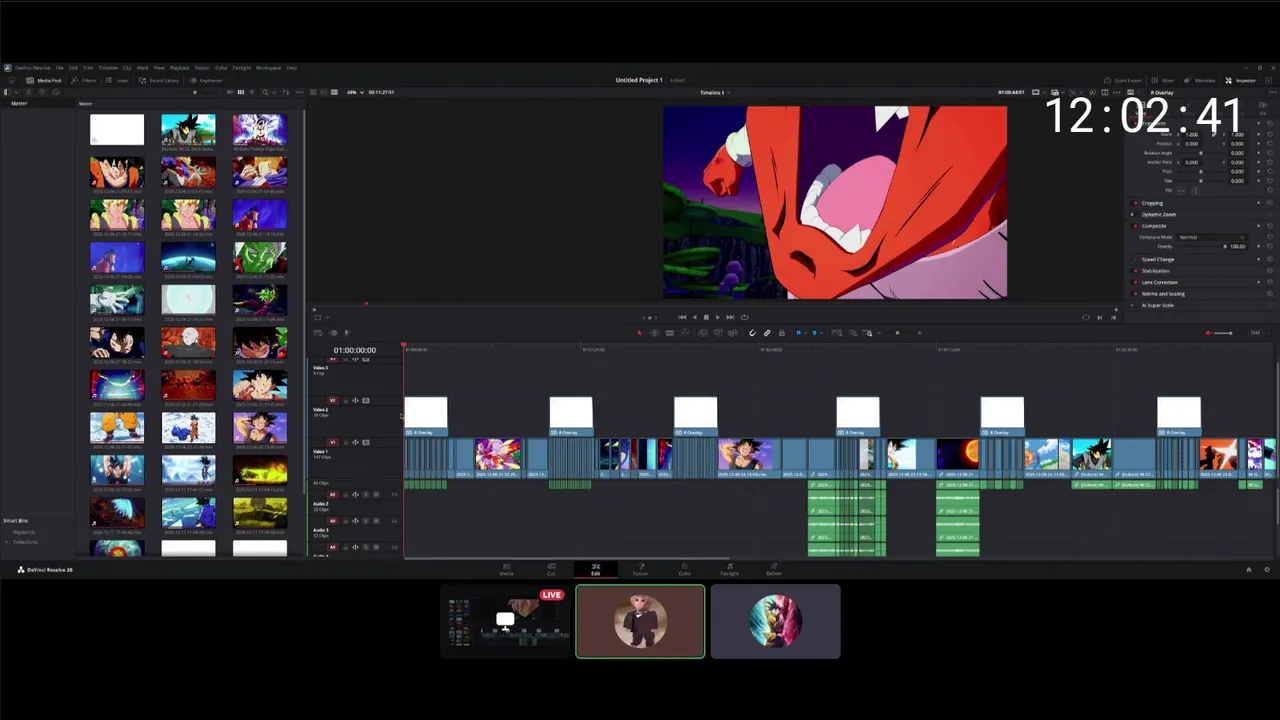Click the Flip vertical button
1280x720 pixels.
point(1195,190)
